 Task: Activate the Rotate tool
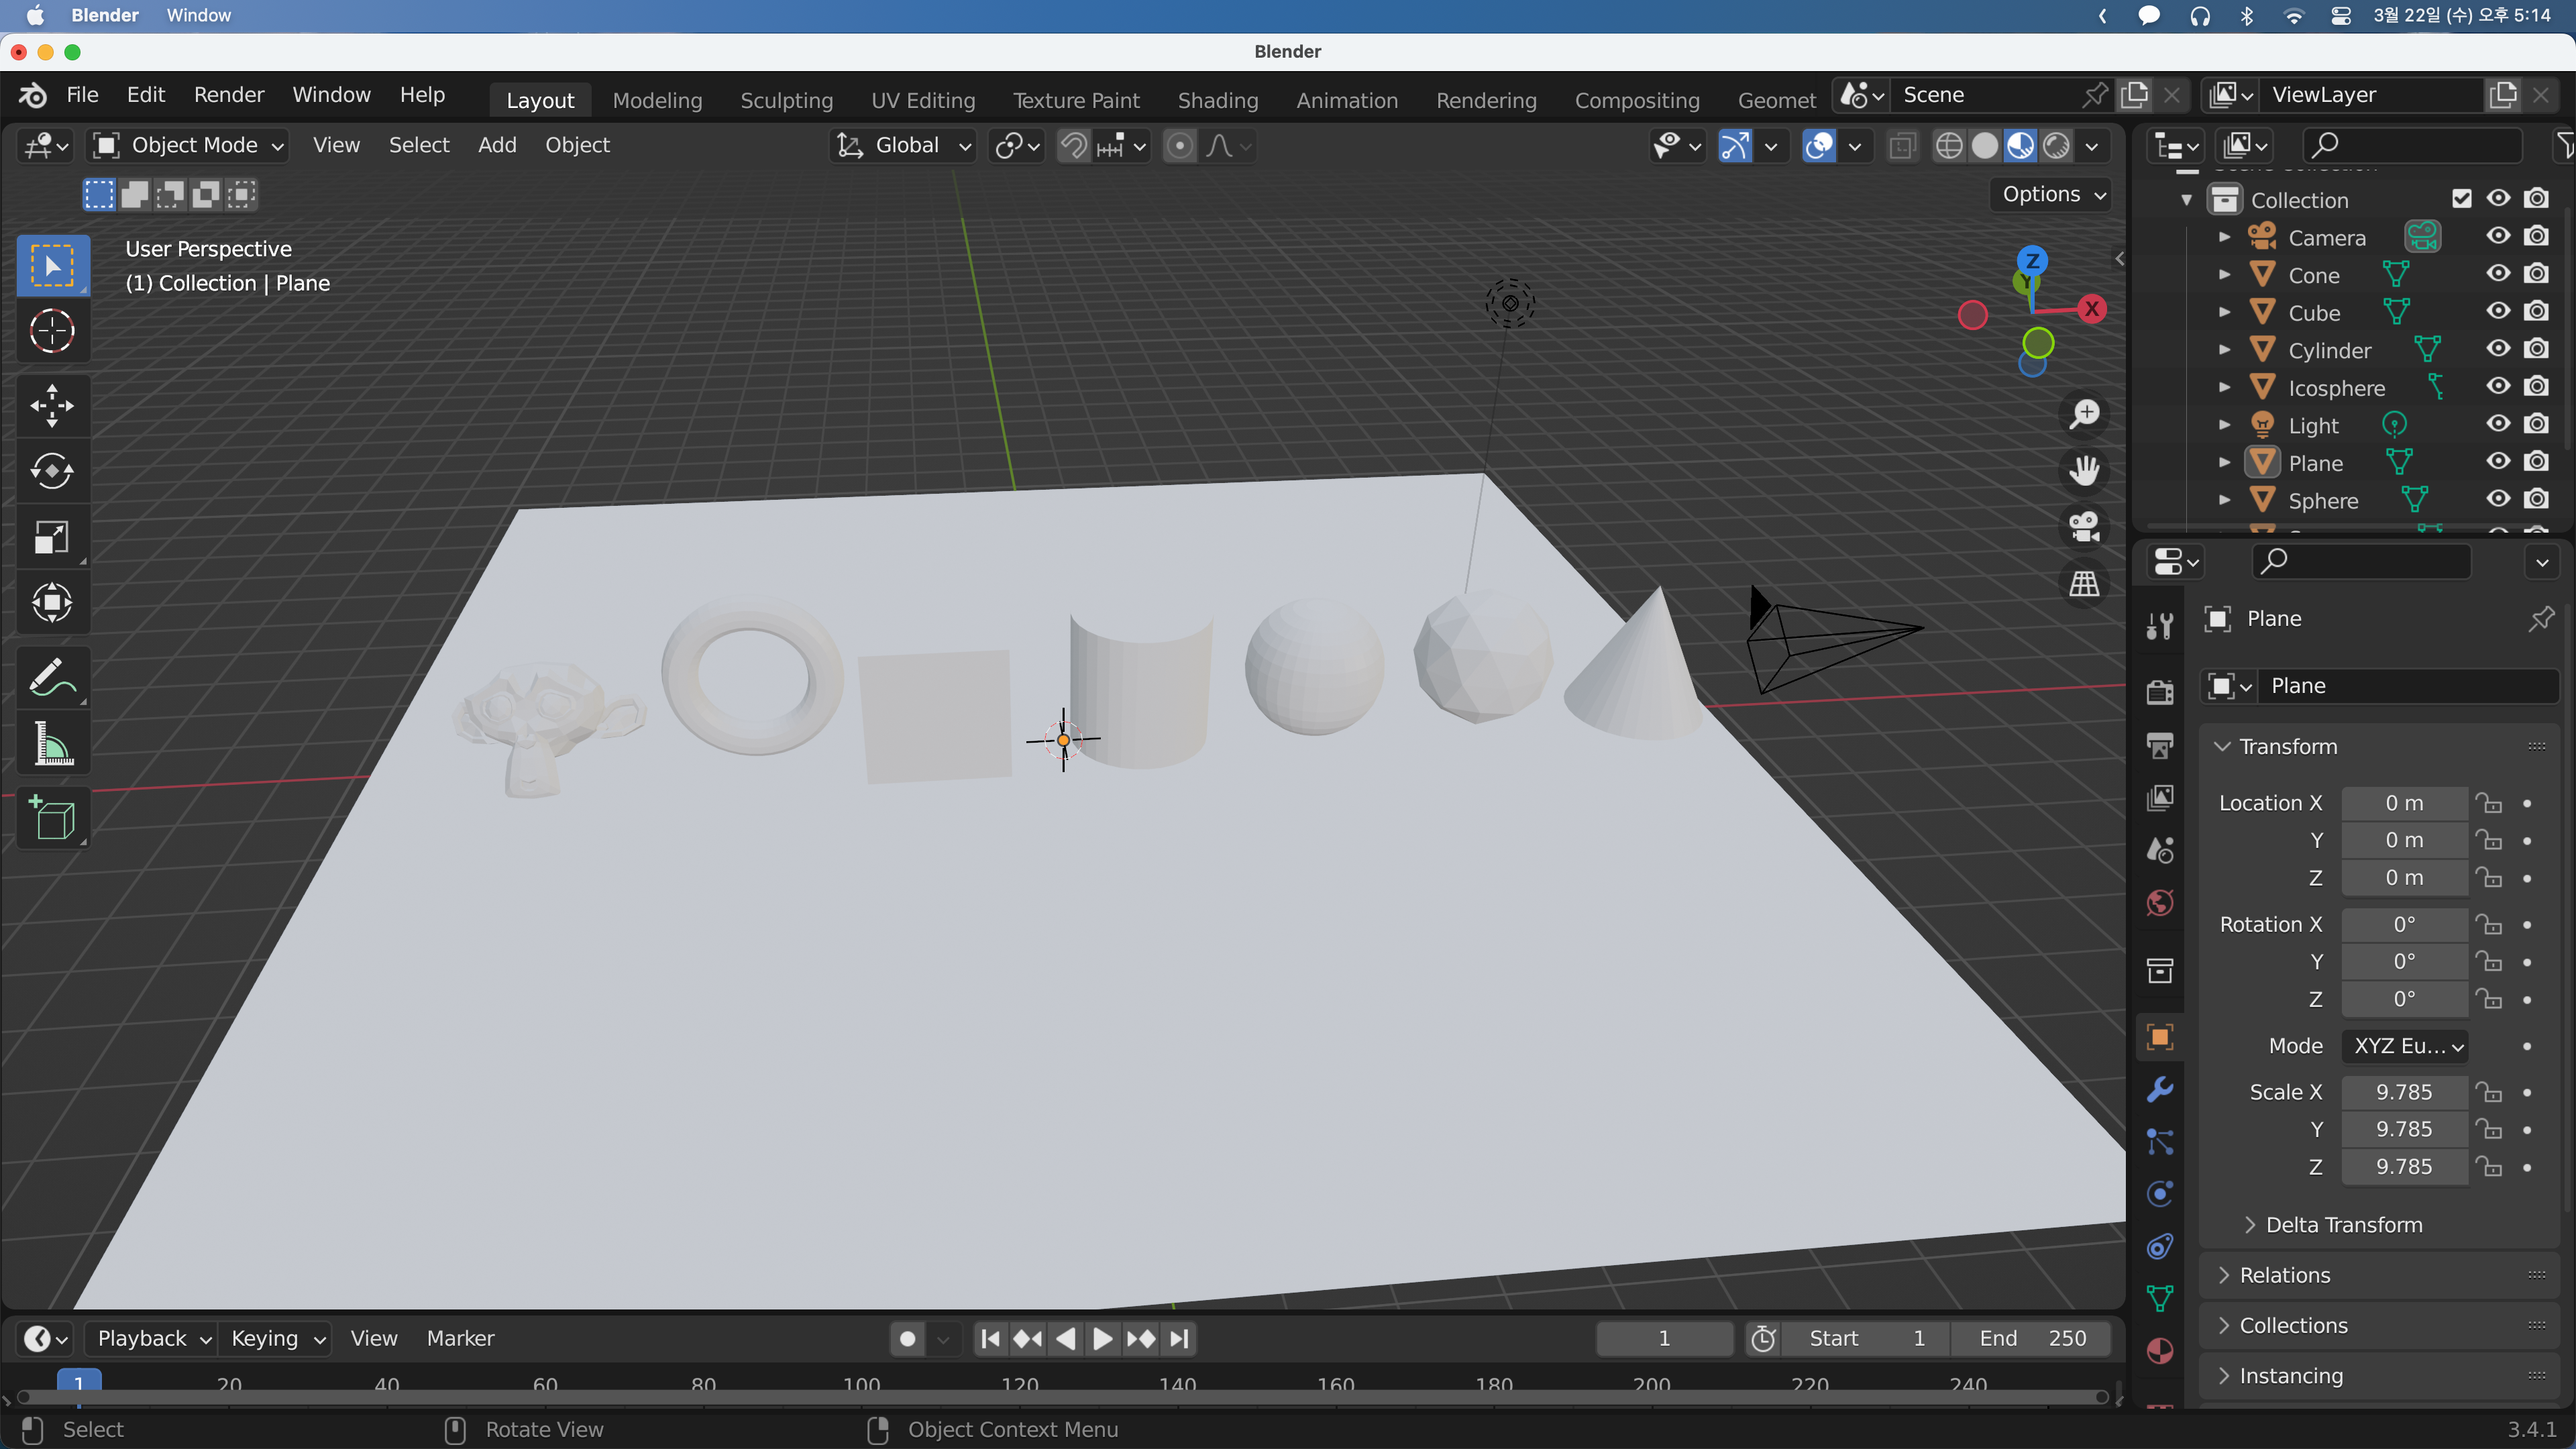[52, 471]
